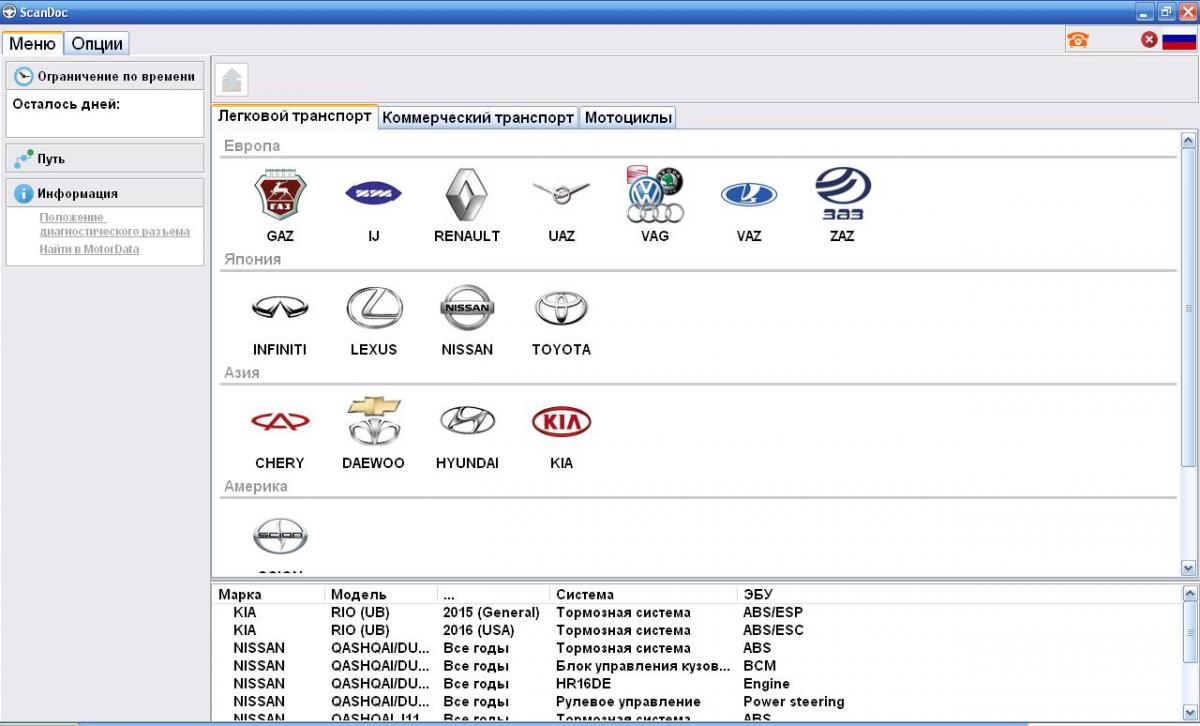Open the DAEWOO brand

pos(374,421)
